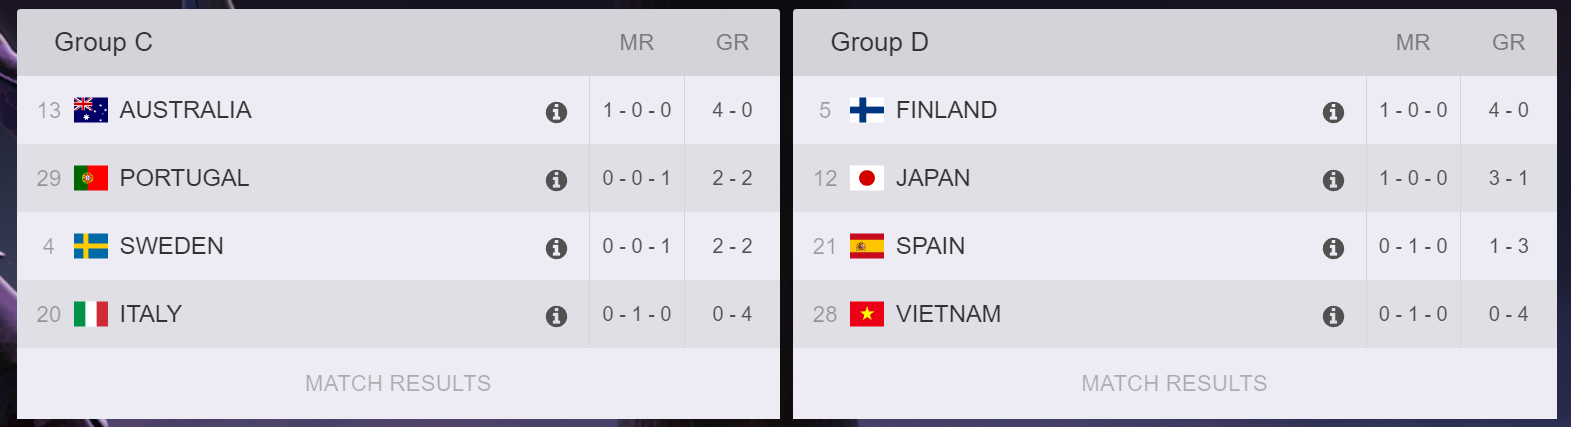The width and height of the screenshot is (1571, 427).
Task: Click the GR column header in Group D
Action: (1509, 42)
